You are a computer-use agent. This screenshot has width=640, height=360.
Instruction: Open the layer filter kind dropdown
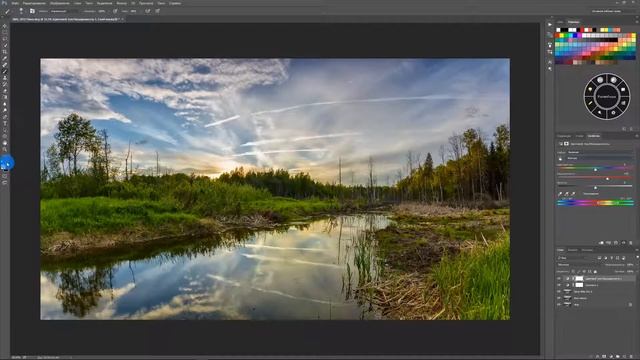click(576, 258)
